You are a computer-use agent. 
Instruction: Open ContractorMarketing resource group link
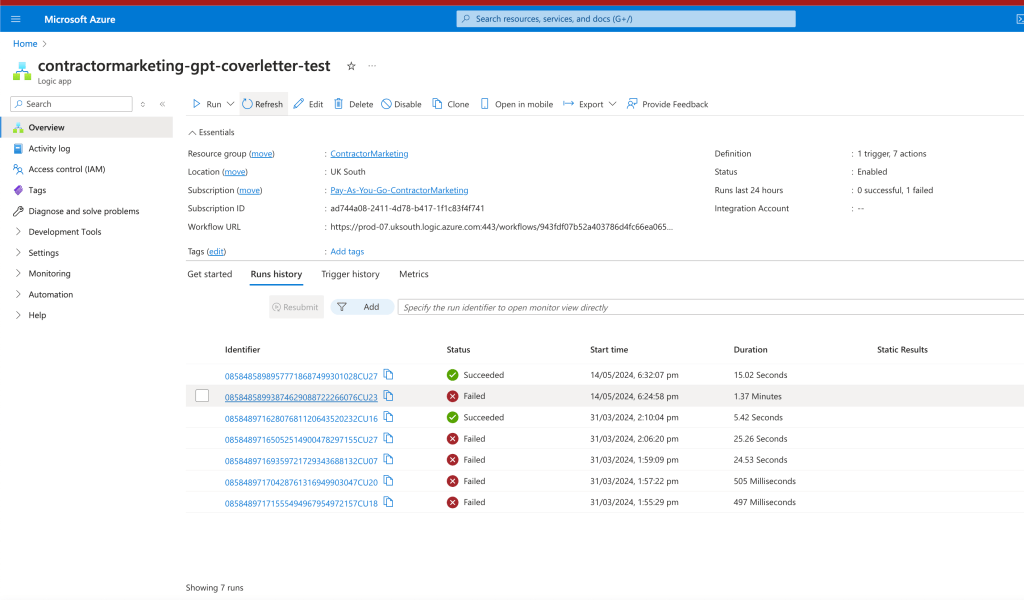coord(369,153)
